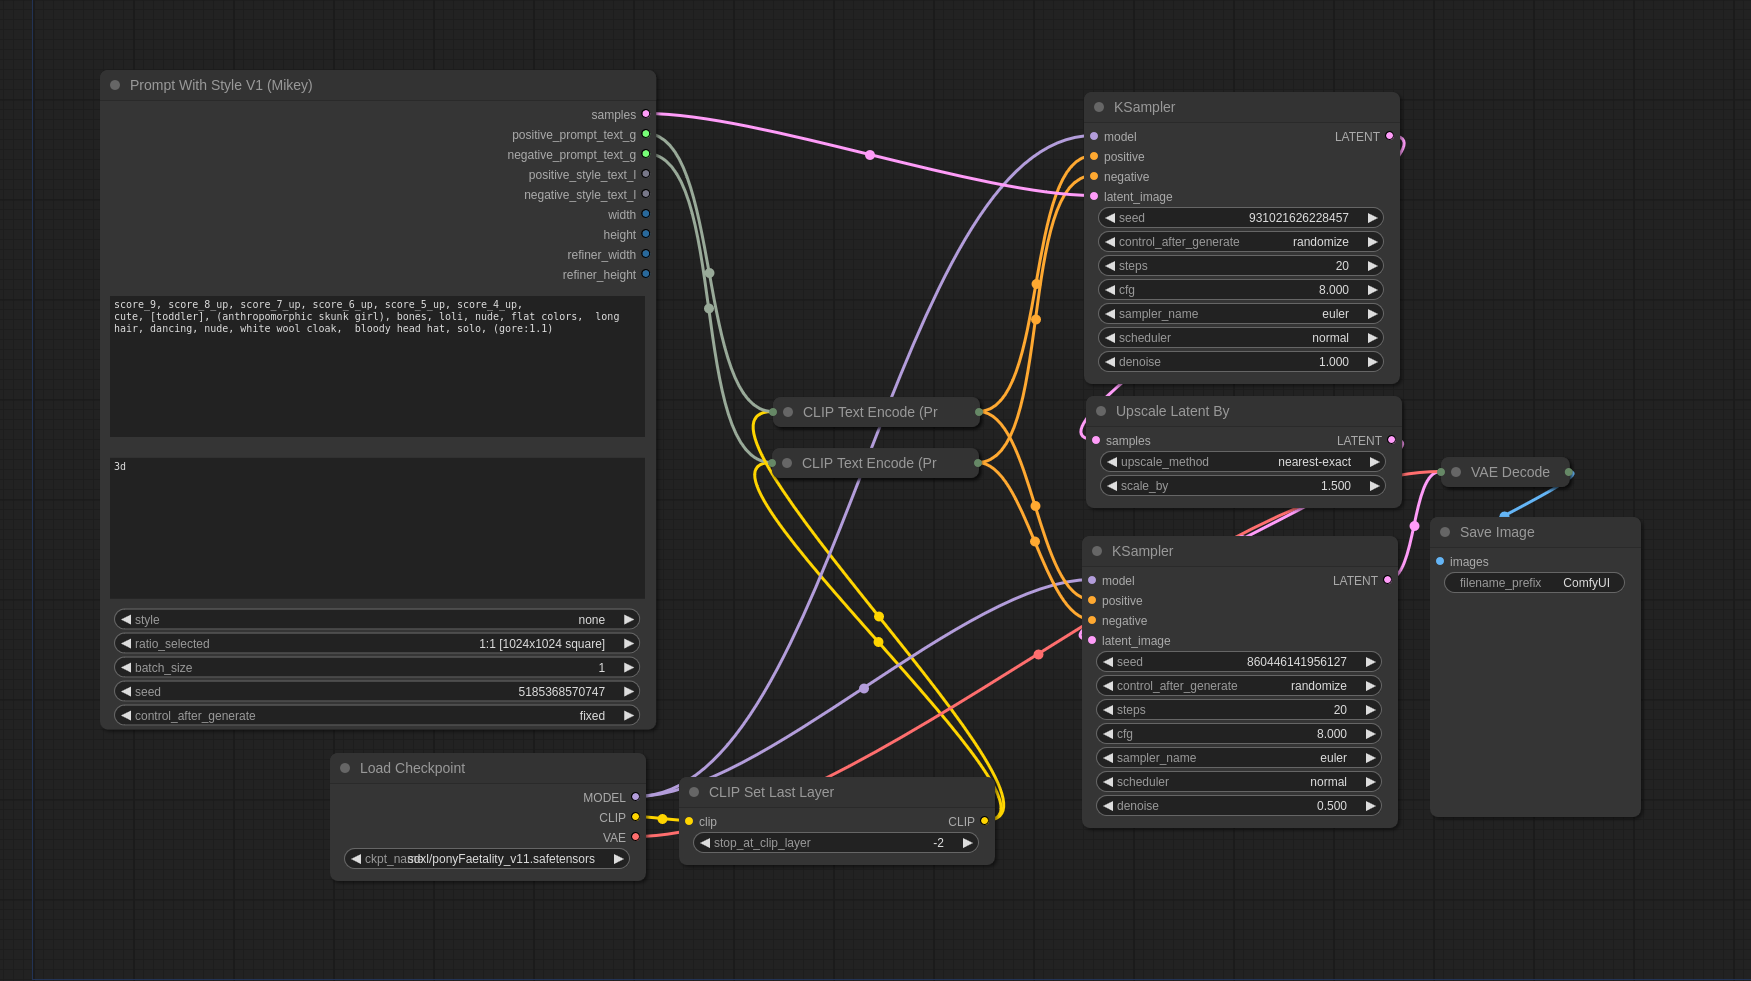Click the Load Checkpoint node's collapse dot
The width and height of the screenshot is (1751, 981).
[x=345, y=768]
